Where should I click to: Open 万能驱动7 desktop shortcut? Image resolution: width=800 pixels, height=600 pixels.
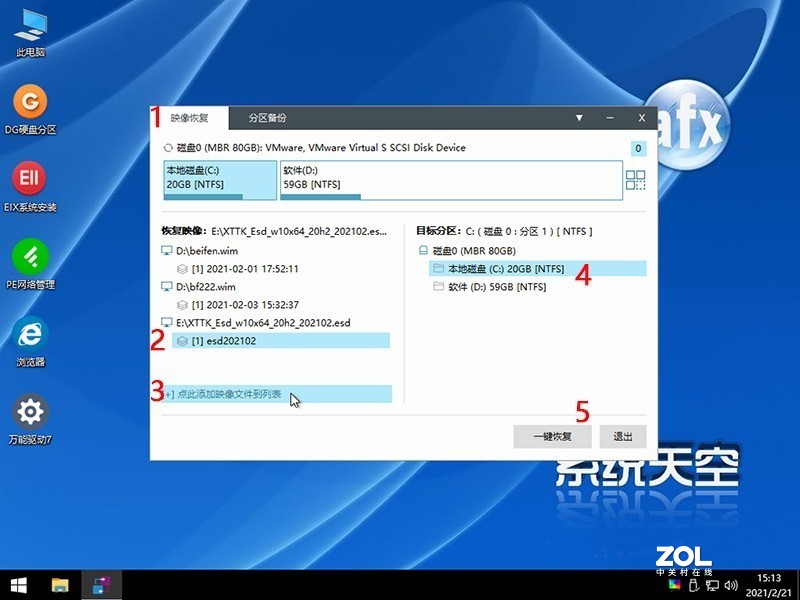pos(30,420)
